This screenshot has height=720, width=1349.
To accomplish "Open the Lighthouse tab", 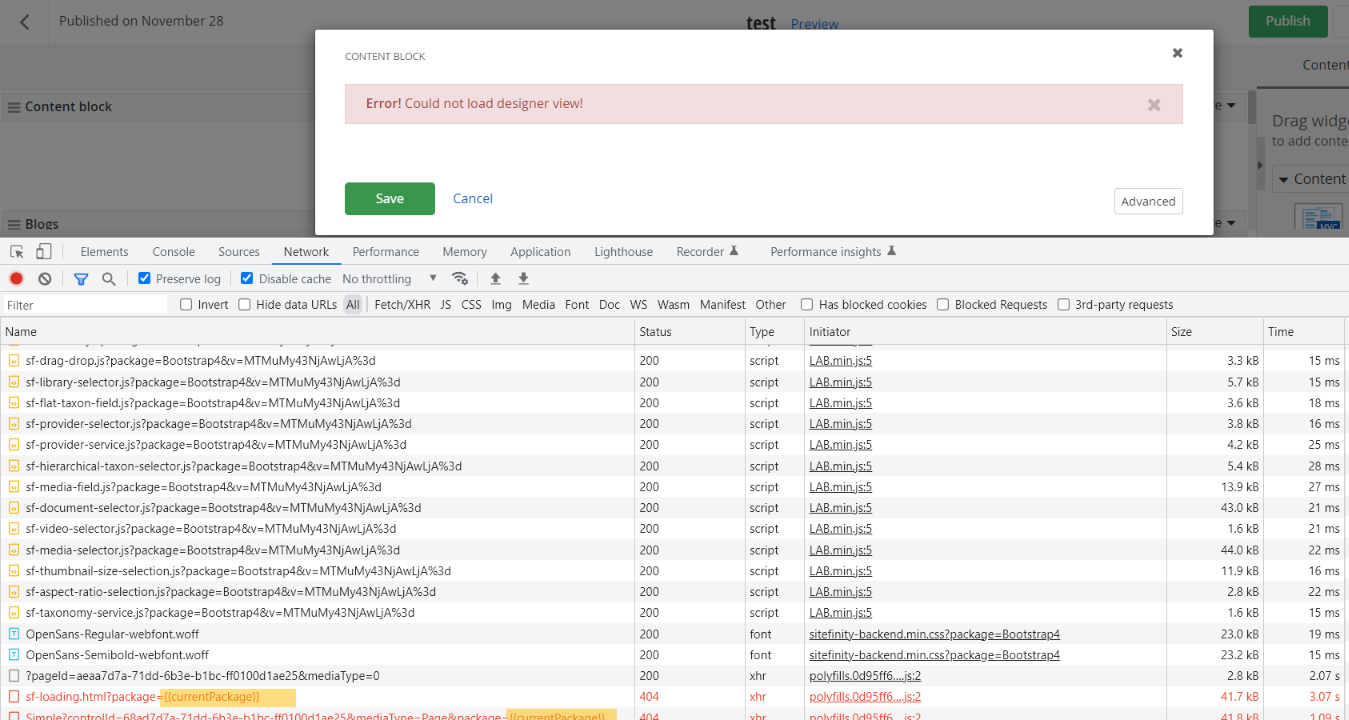I will point(624,252).
